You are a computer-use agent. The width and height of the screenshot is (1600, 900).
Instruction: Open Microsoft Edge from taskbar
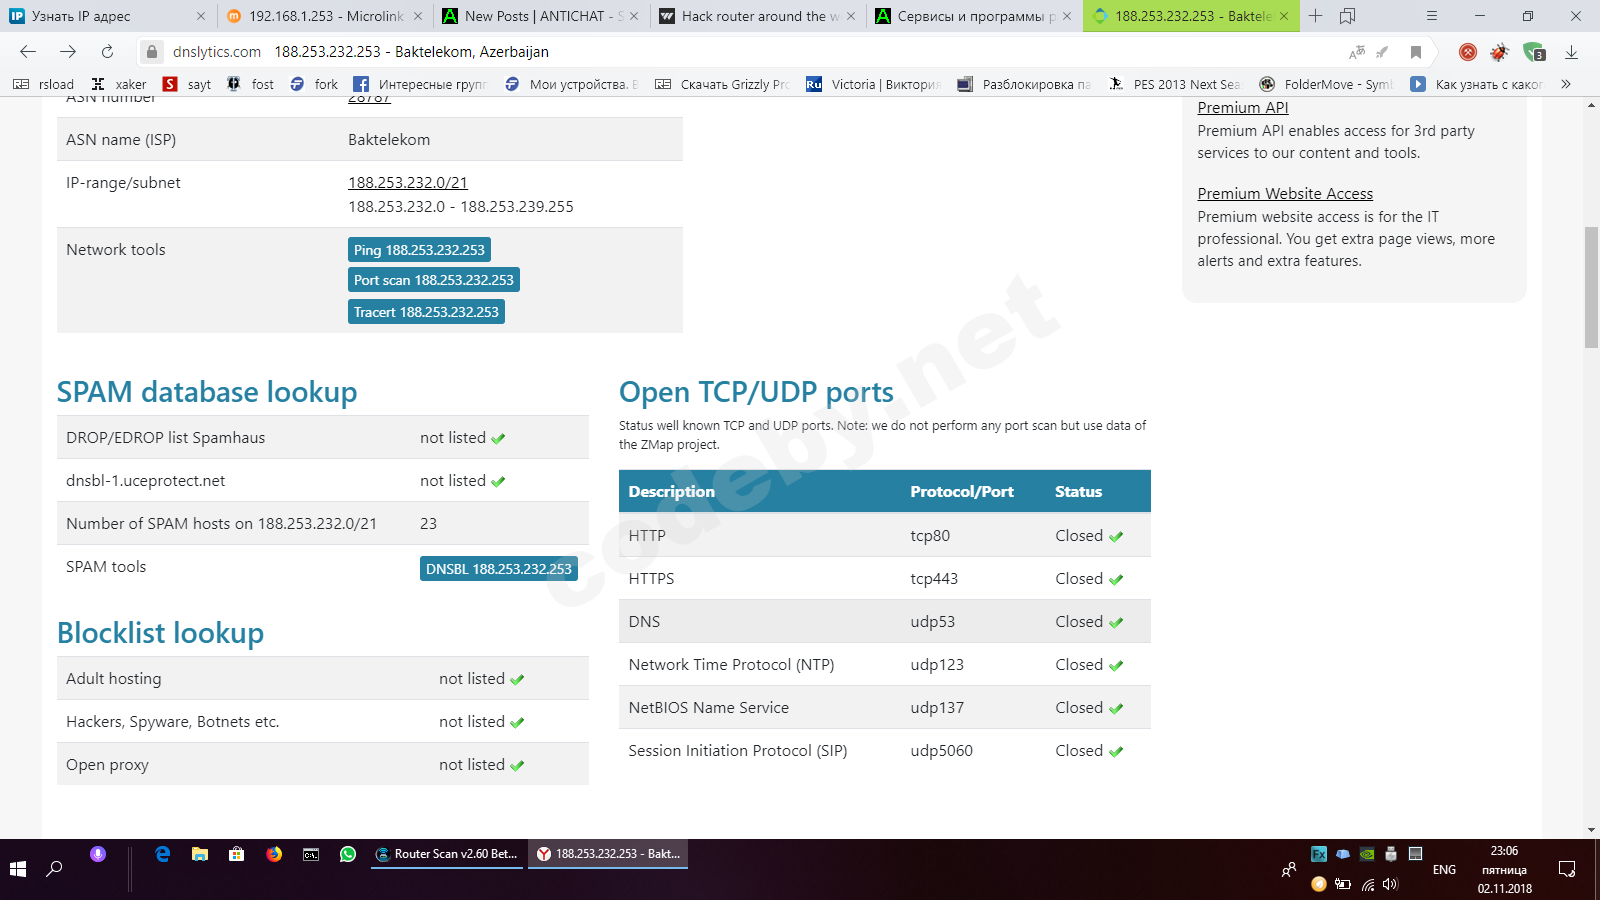coord(163,854)
